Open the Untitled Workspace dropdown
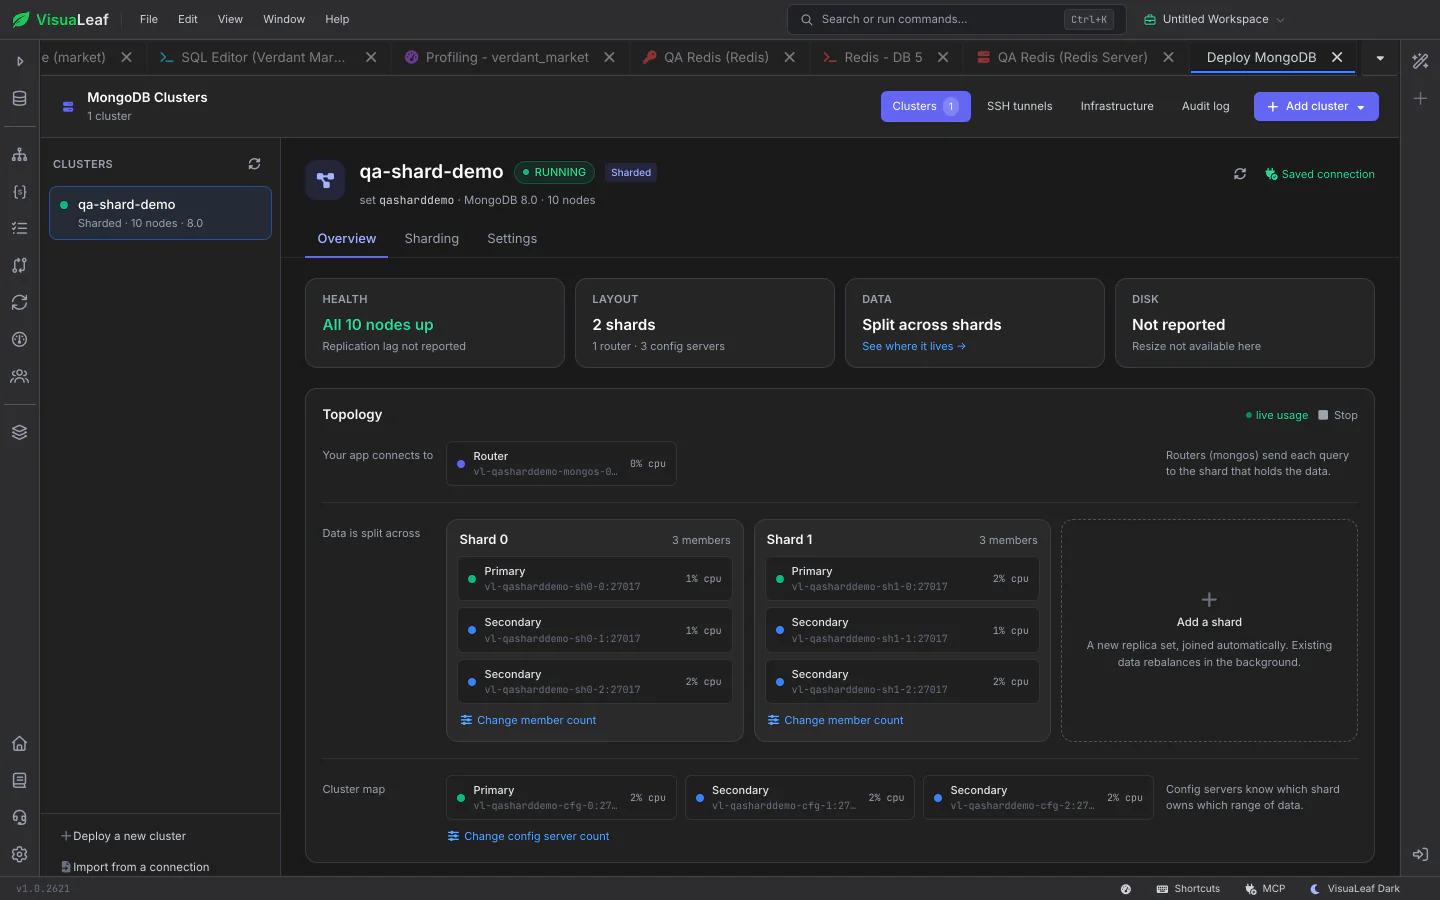Screen dimensions: 1440x900 coord(1214,19)
